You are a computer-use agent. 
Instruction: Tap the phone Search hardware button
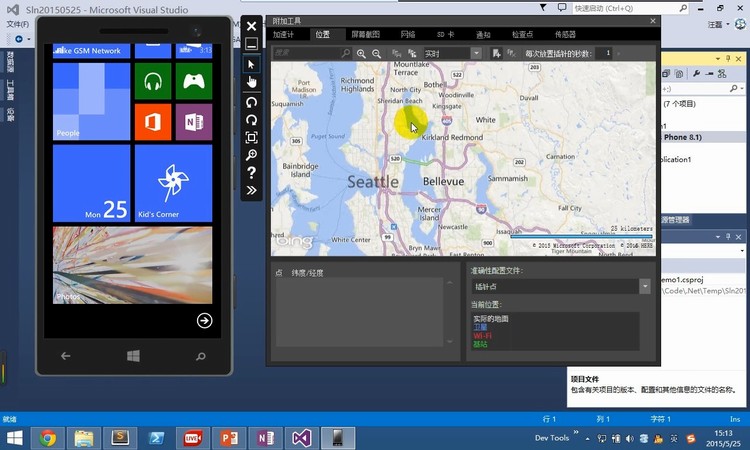coord(201,356)
